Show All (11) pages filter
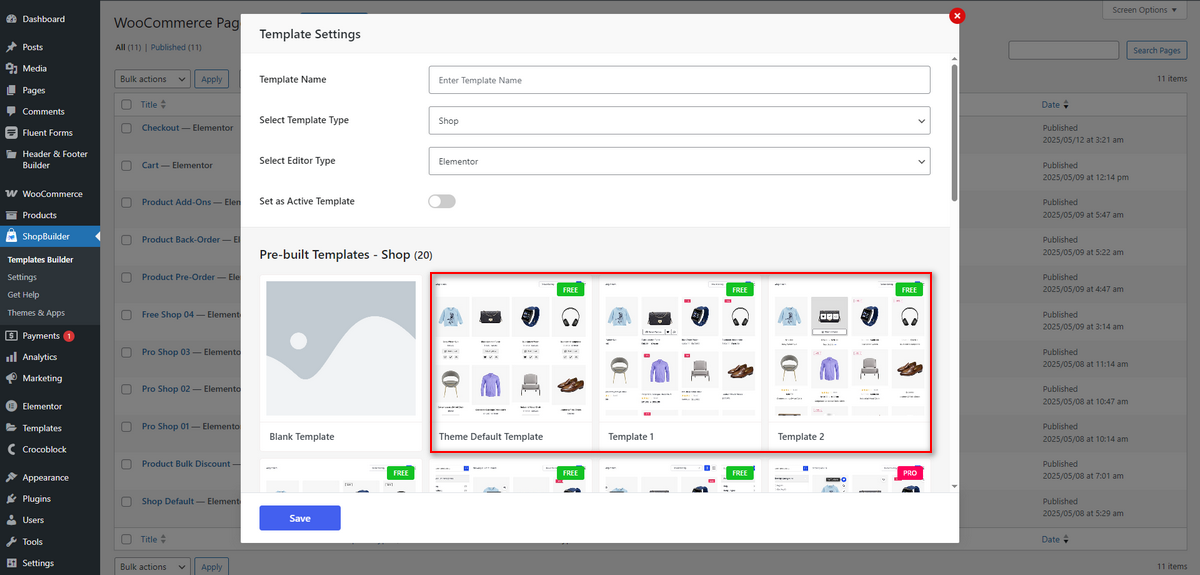The width and height of the screenshot is (1200, 575). 129,47
